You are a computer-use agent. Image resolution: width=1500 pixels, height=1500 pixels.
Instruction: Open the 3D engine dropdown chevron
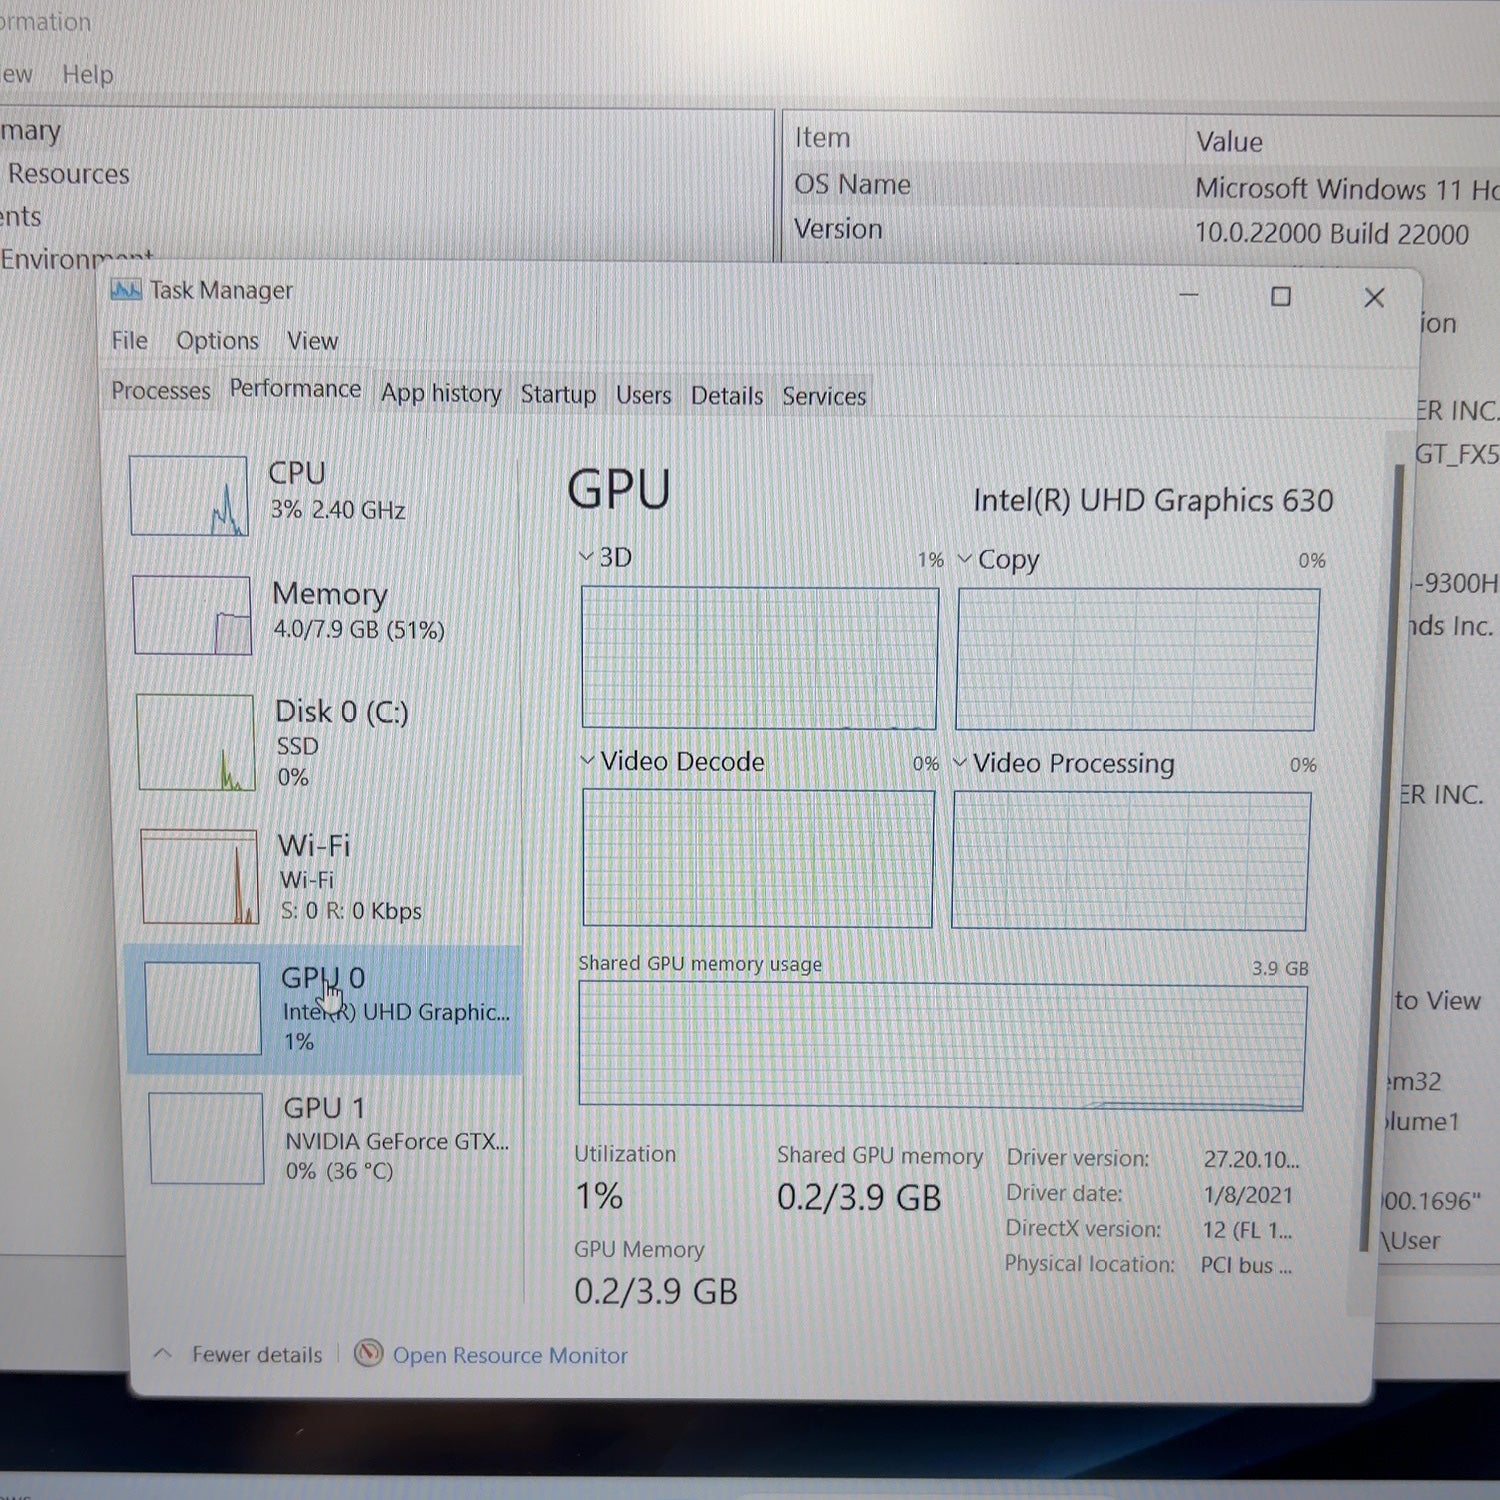tap(586, 556)
